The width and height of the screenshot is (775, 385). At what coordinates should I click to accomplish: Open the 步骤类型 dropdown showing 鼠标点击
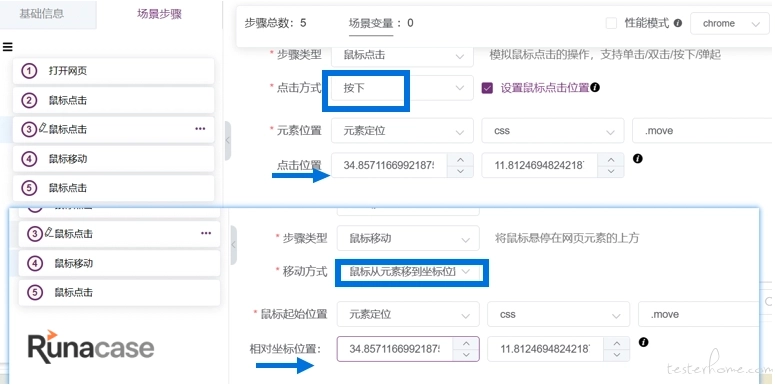[x=402, y=55]
